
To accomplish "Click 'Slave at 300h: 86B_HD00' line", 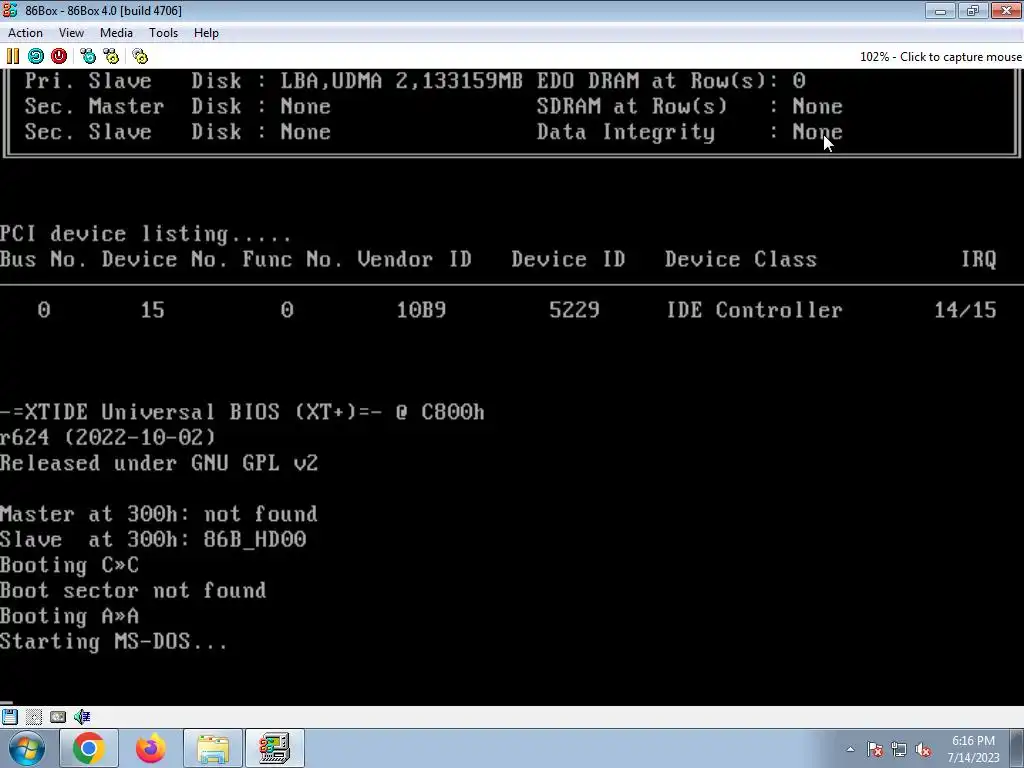I will pyautogui.click(x=153, y=539).
